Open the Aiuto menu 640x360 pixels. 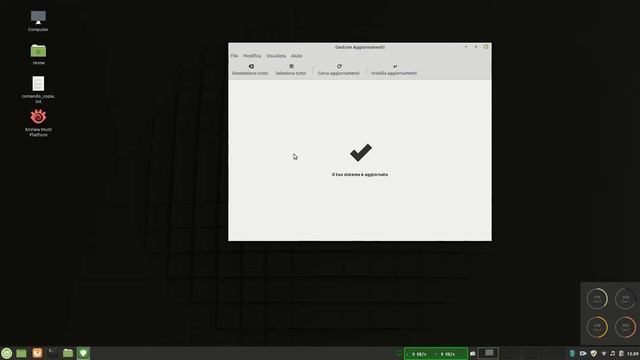click(x=297, y=56)
